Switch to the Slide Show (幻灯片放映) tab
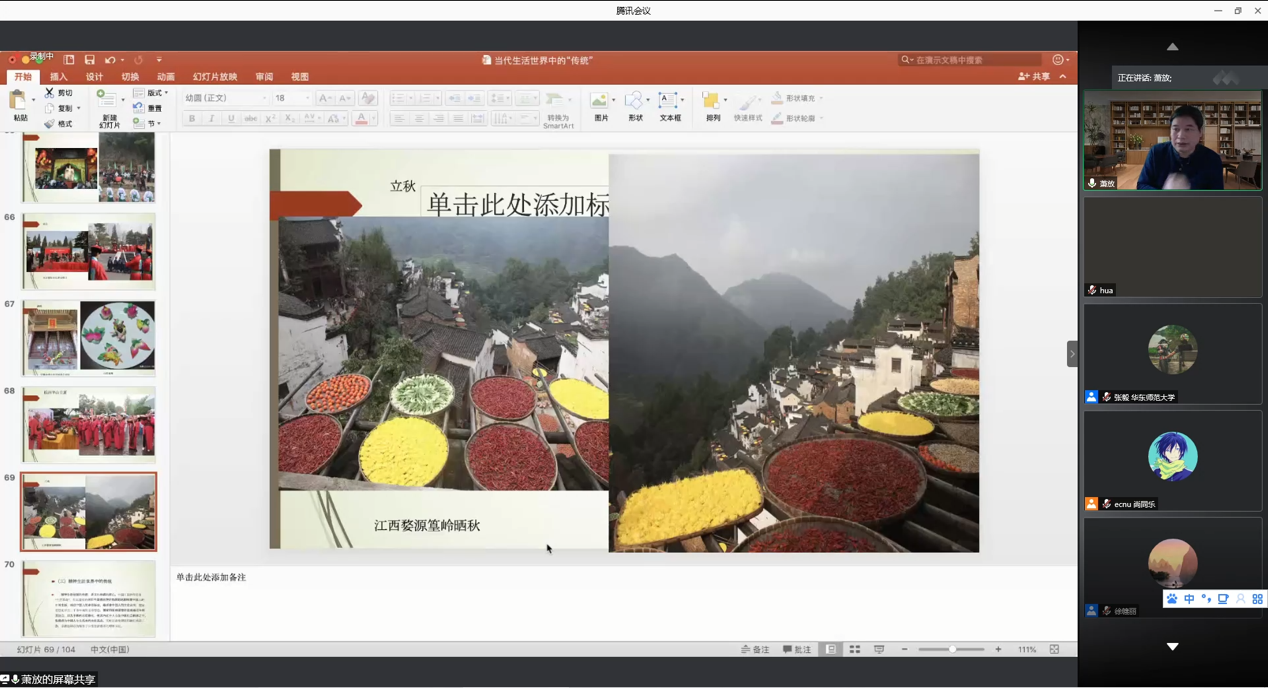1268x688 pixels. coord(215,77)
